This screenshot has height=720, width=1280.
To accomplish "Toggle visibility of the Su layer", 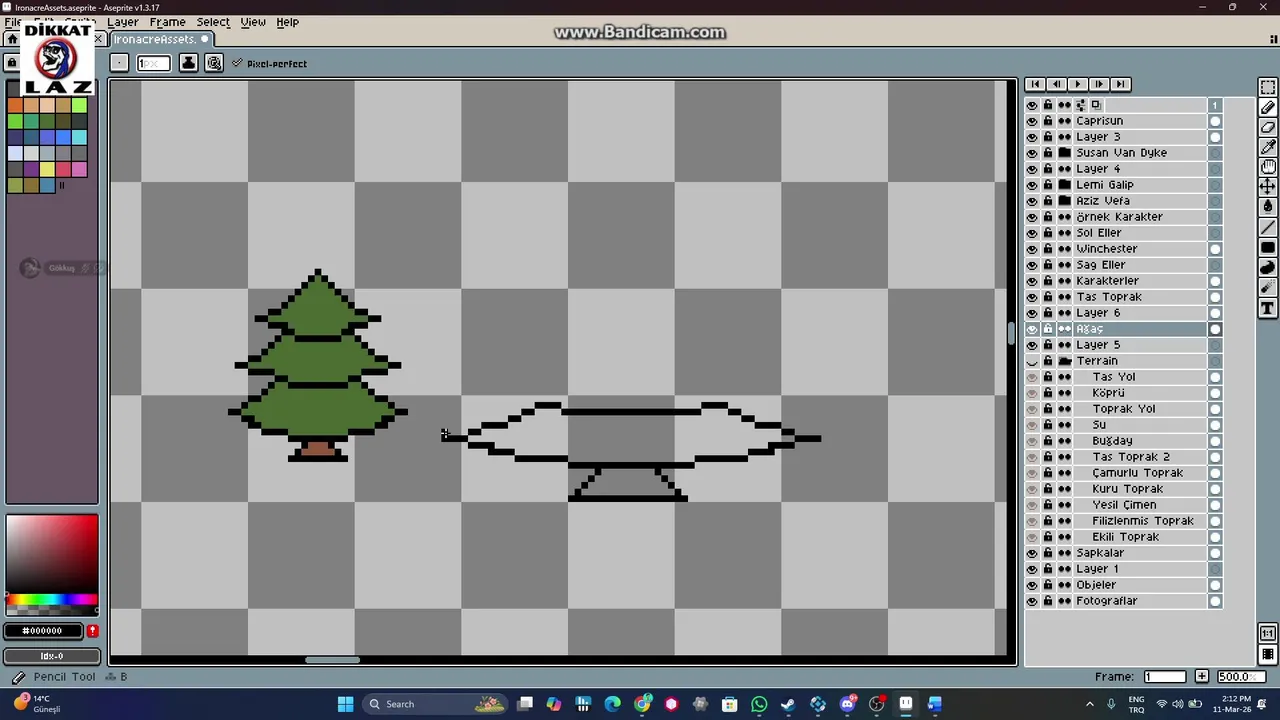I will 1032,425.
